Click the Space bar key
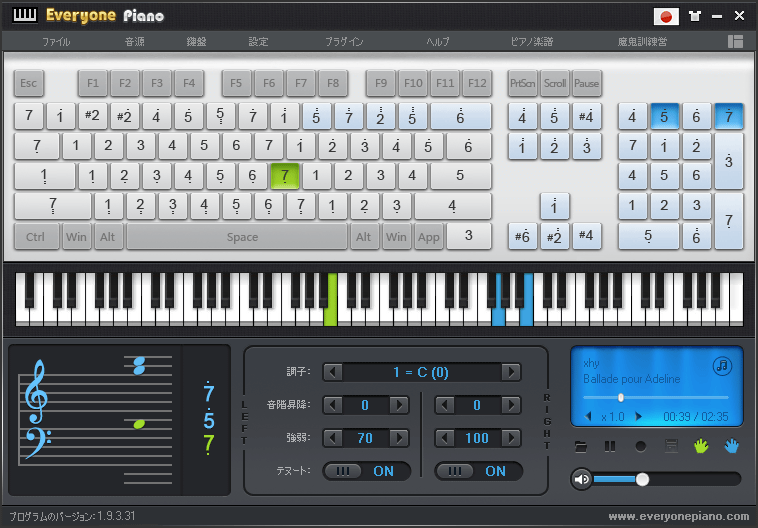 point(237,236)
